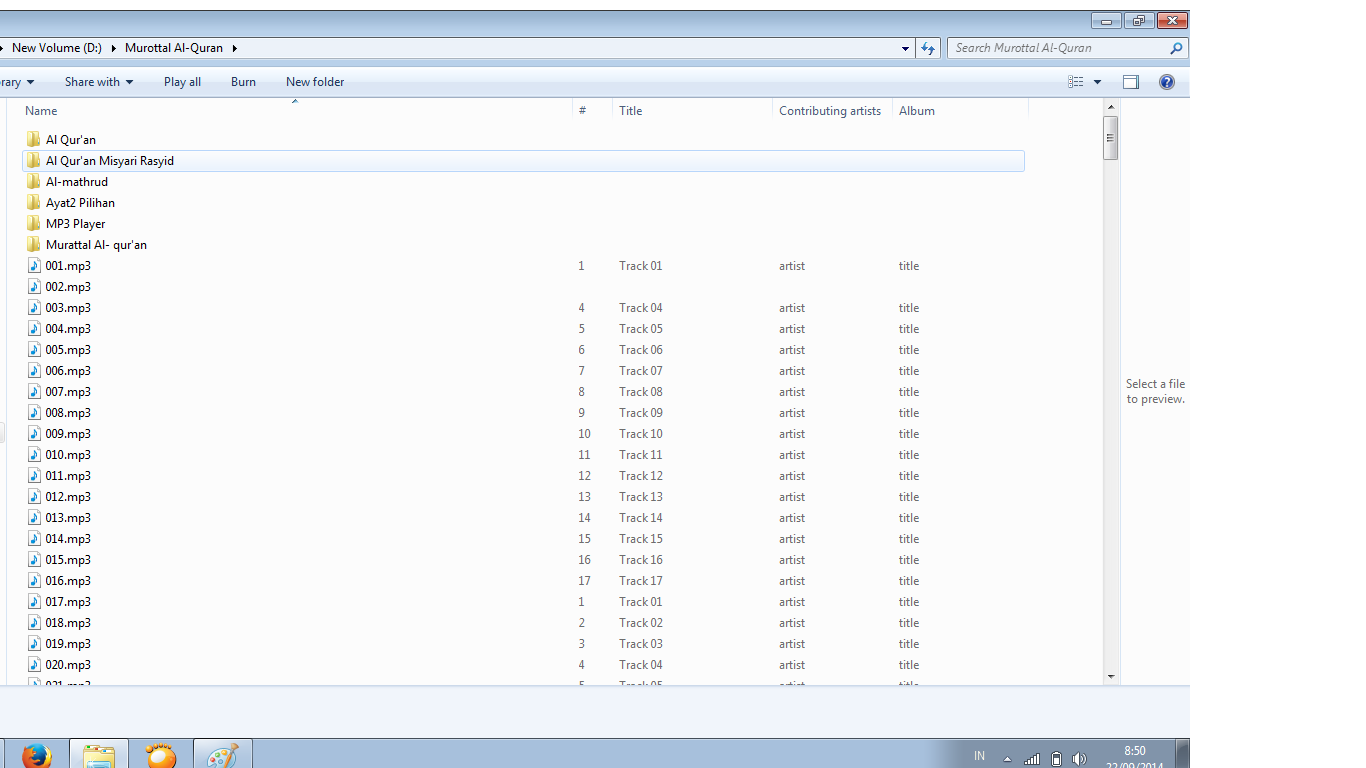Click the Murottal Al-Quran breadcrumb segment
Viewport: 1366px width, 768px height.
tap(174, 48)
